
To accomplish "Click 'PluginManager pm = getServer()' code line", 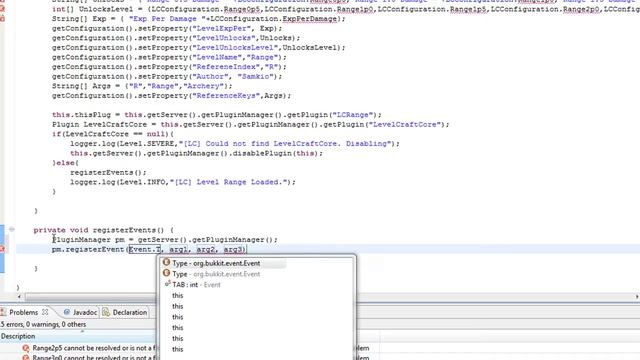I will (x=165, y=240).
